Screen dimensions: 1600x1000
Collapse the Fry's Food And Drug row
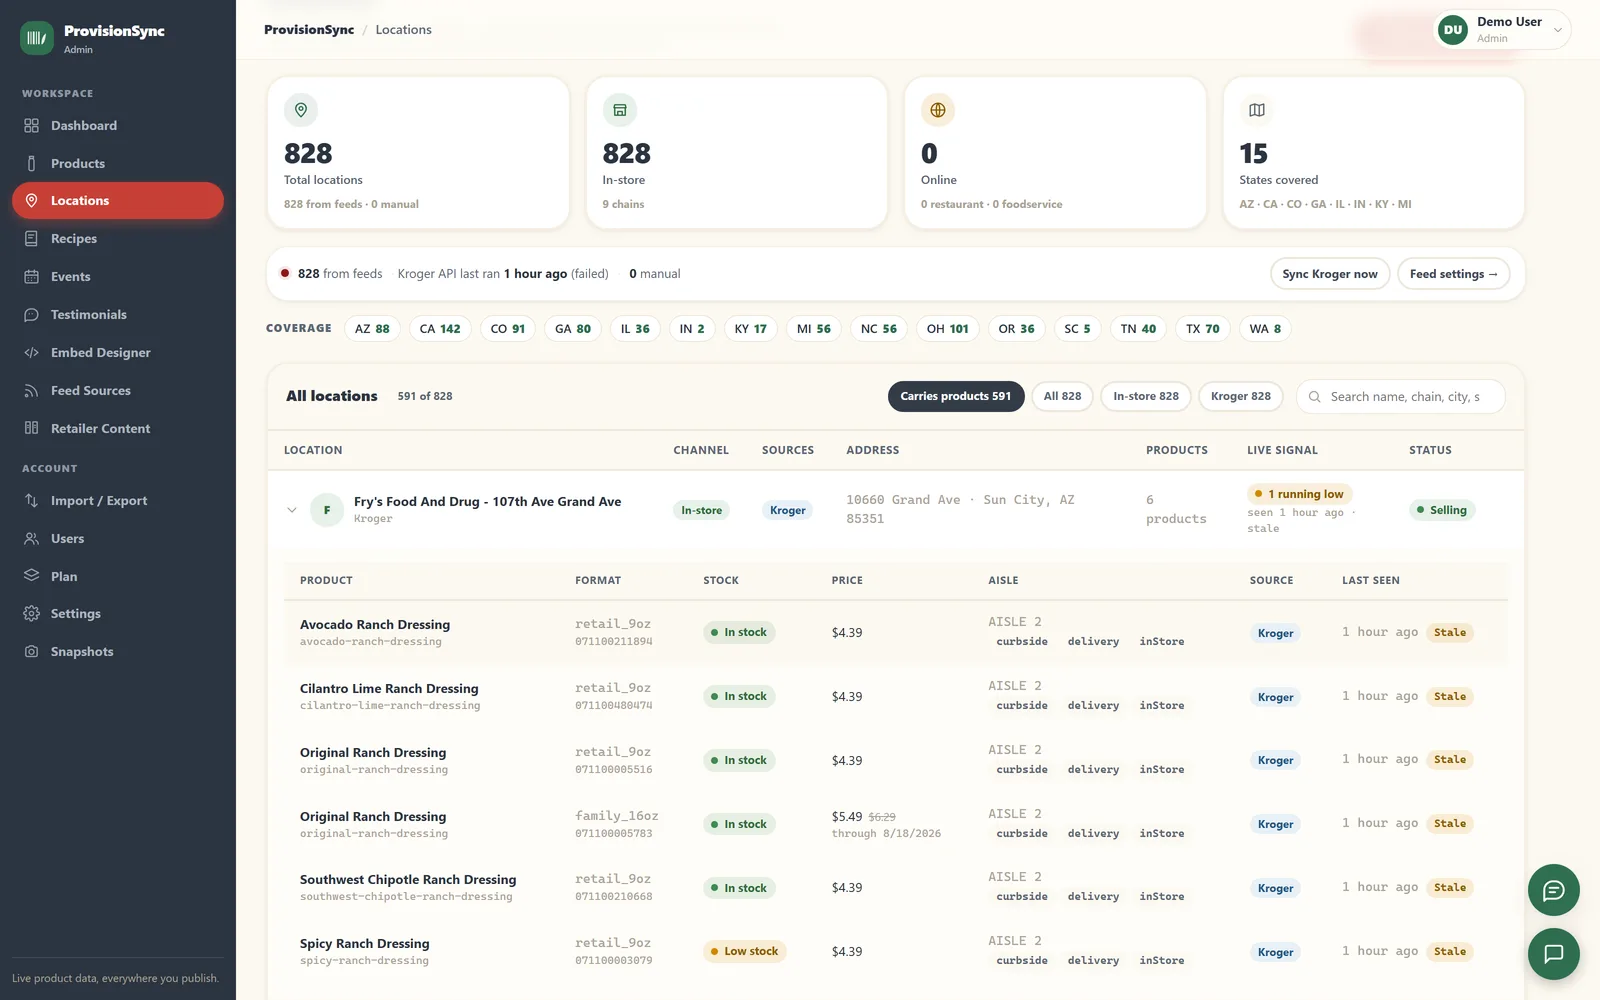tap(292, 510)
